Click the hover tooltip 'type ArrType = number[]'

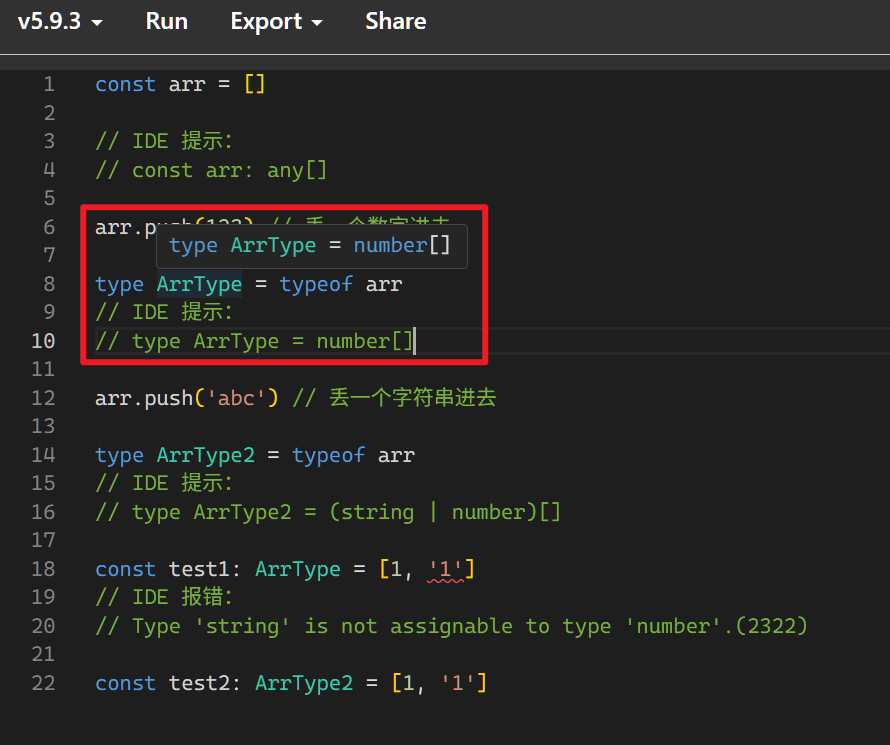tap(312, 246)
